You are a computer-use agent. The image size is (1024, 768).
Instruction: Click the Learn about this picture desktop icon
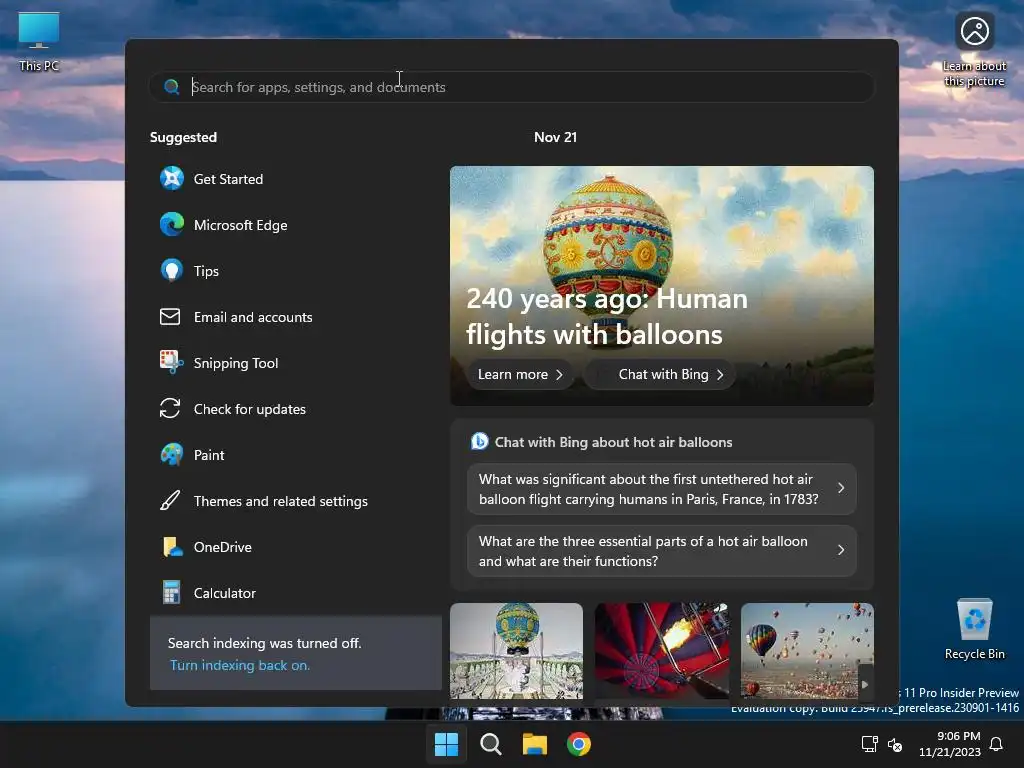click(x=974, y=50)
